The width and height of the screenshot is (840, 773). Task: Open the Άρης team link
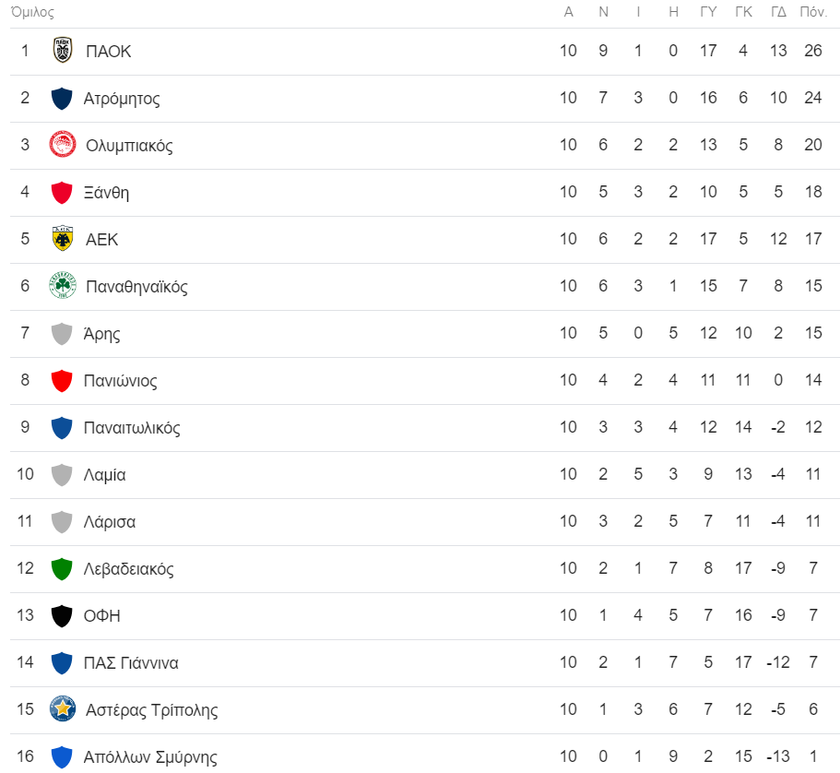point(102,334)
